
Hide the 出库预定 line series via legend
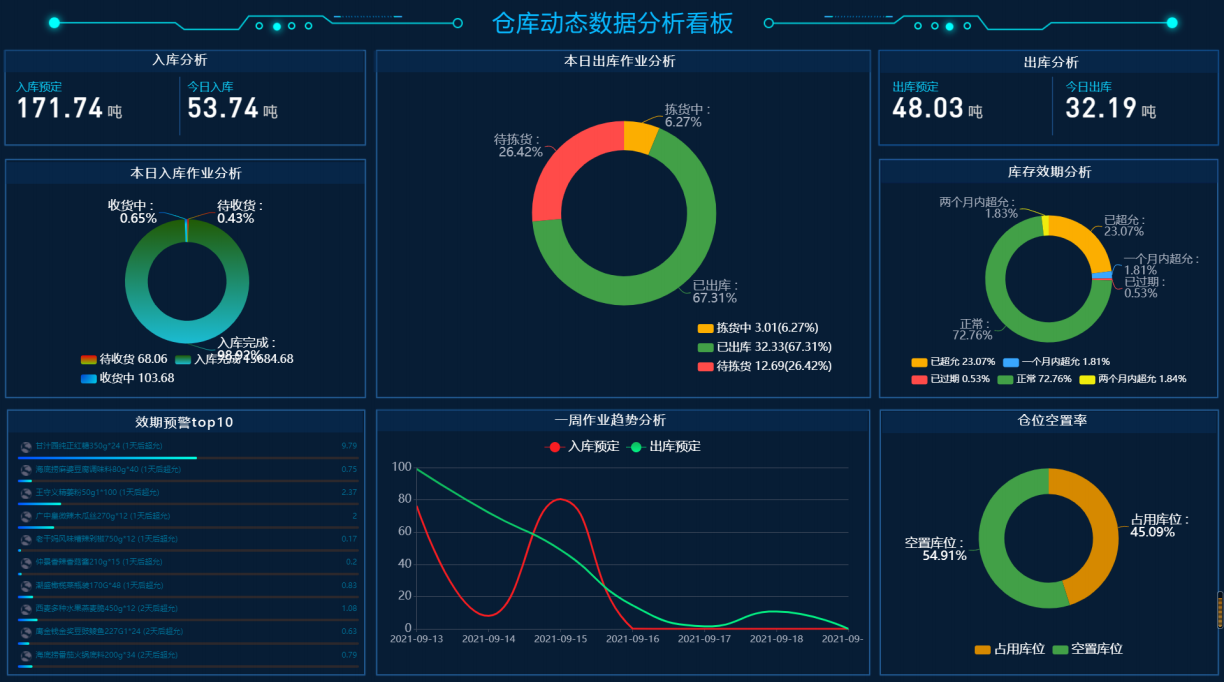point(664,446)
